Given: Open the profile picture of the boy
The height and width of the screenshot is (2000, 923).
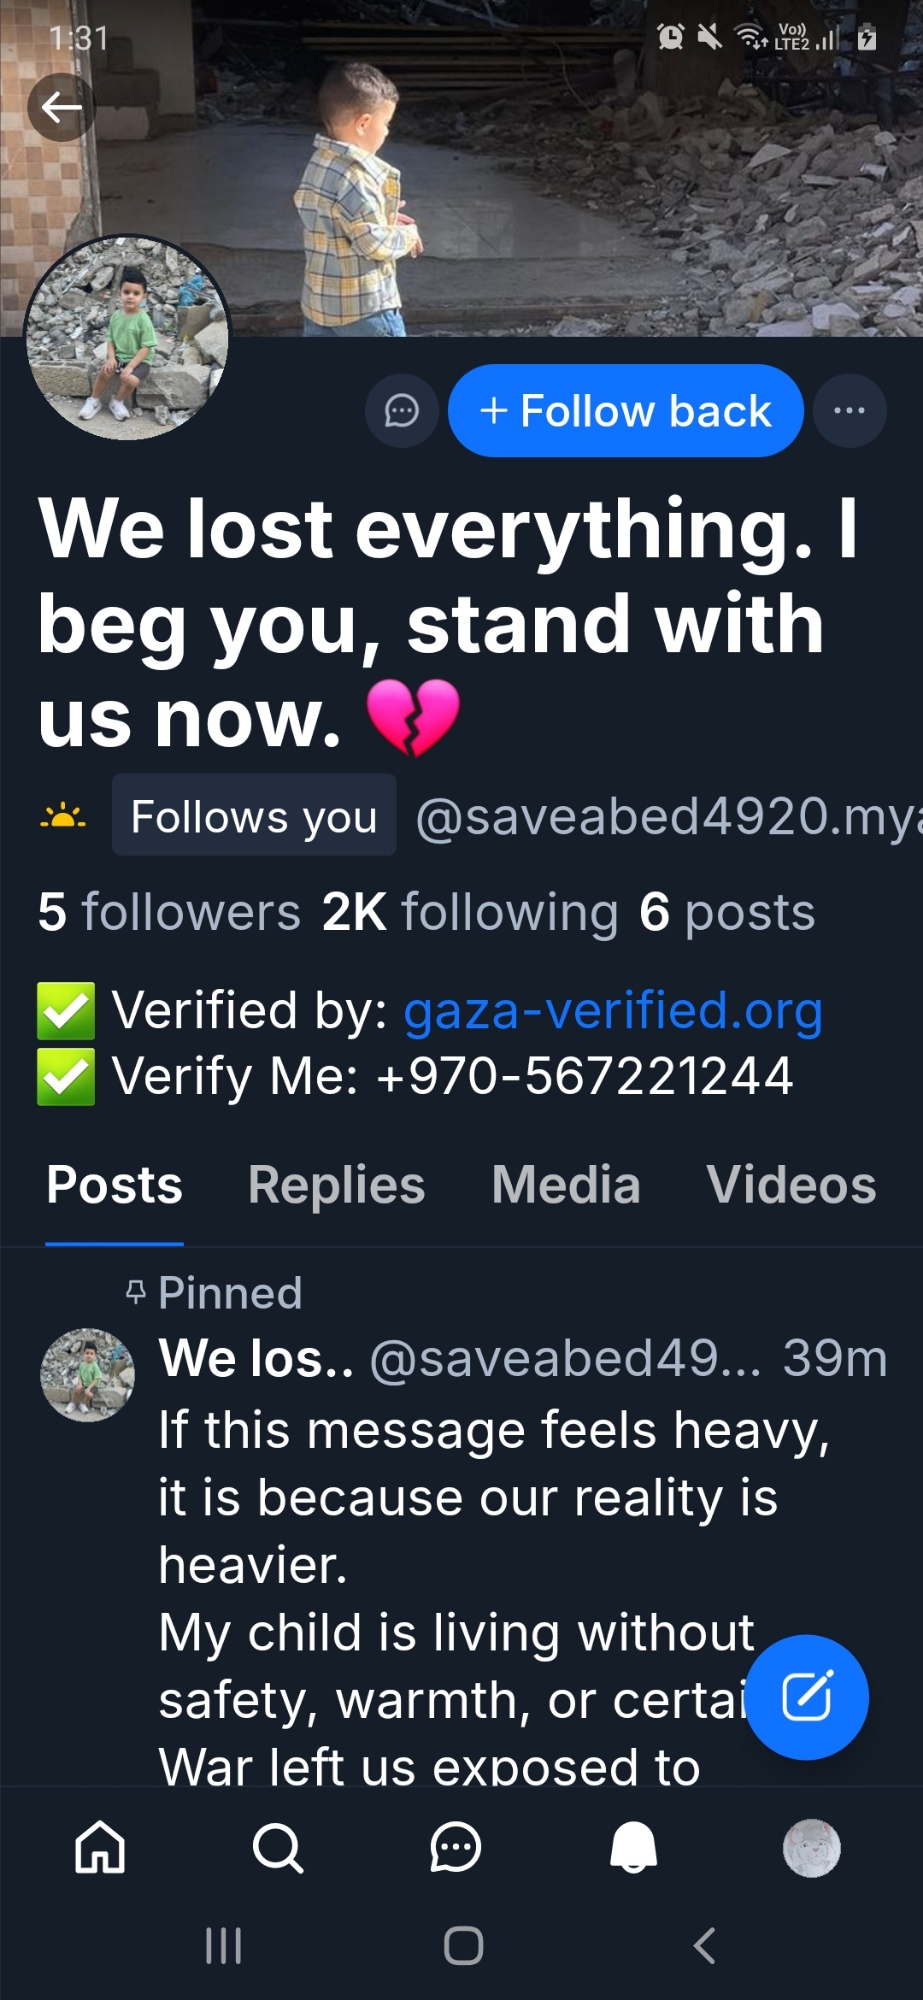Looking at the screenshot, I should point(127,338).
